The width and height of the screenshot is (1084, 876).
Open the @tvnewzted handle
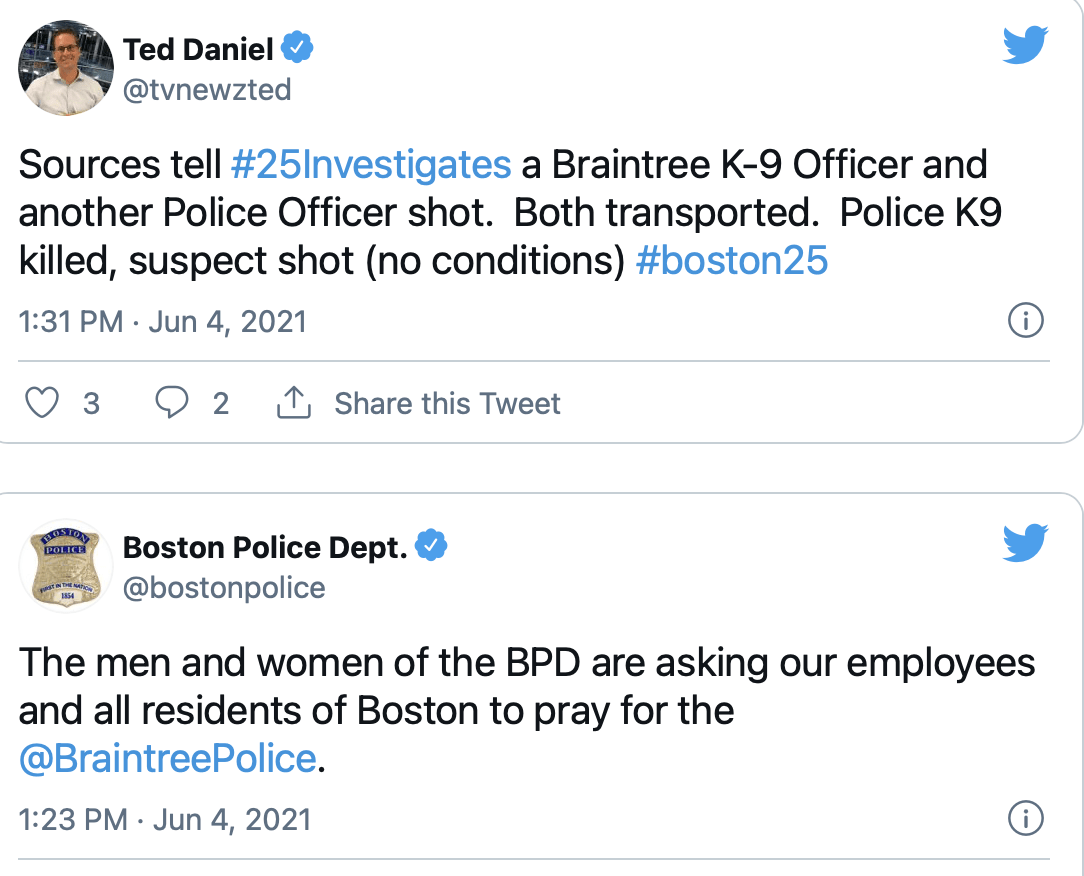click(207, 90)
